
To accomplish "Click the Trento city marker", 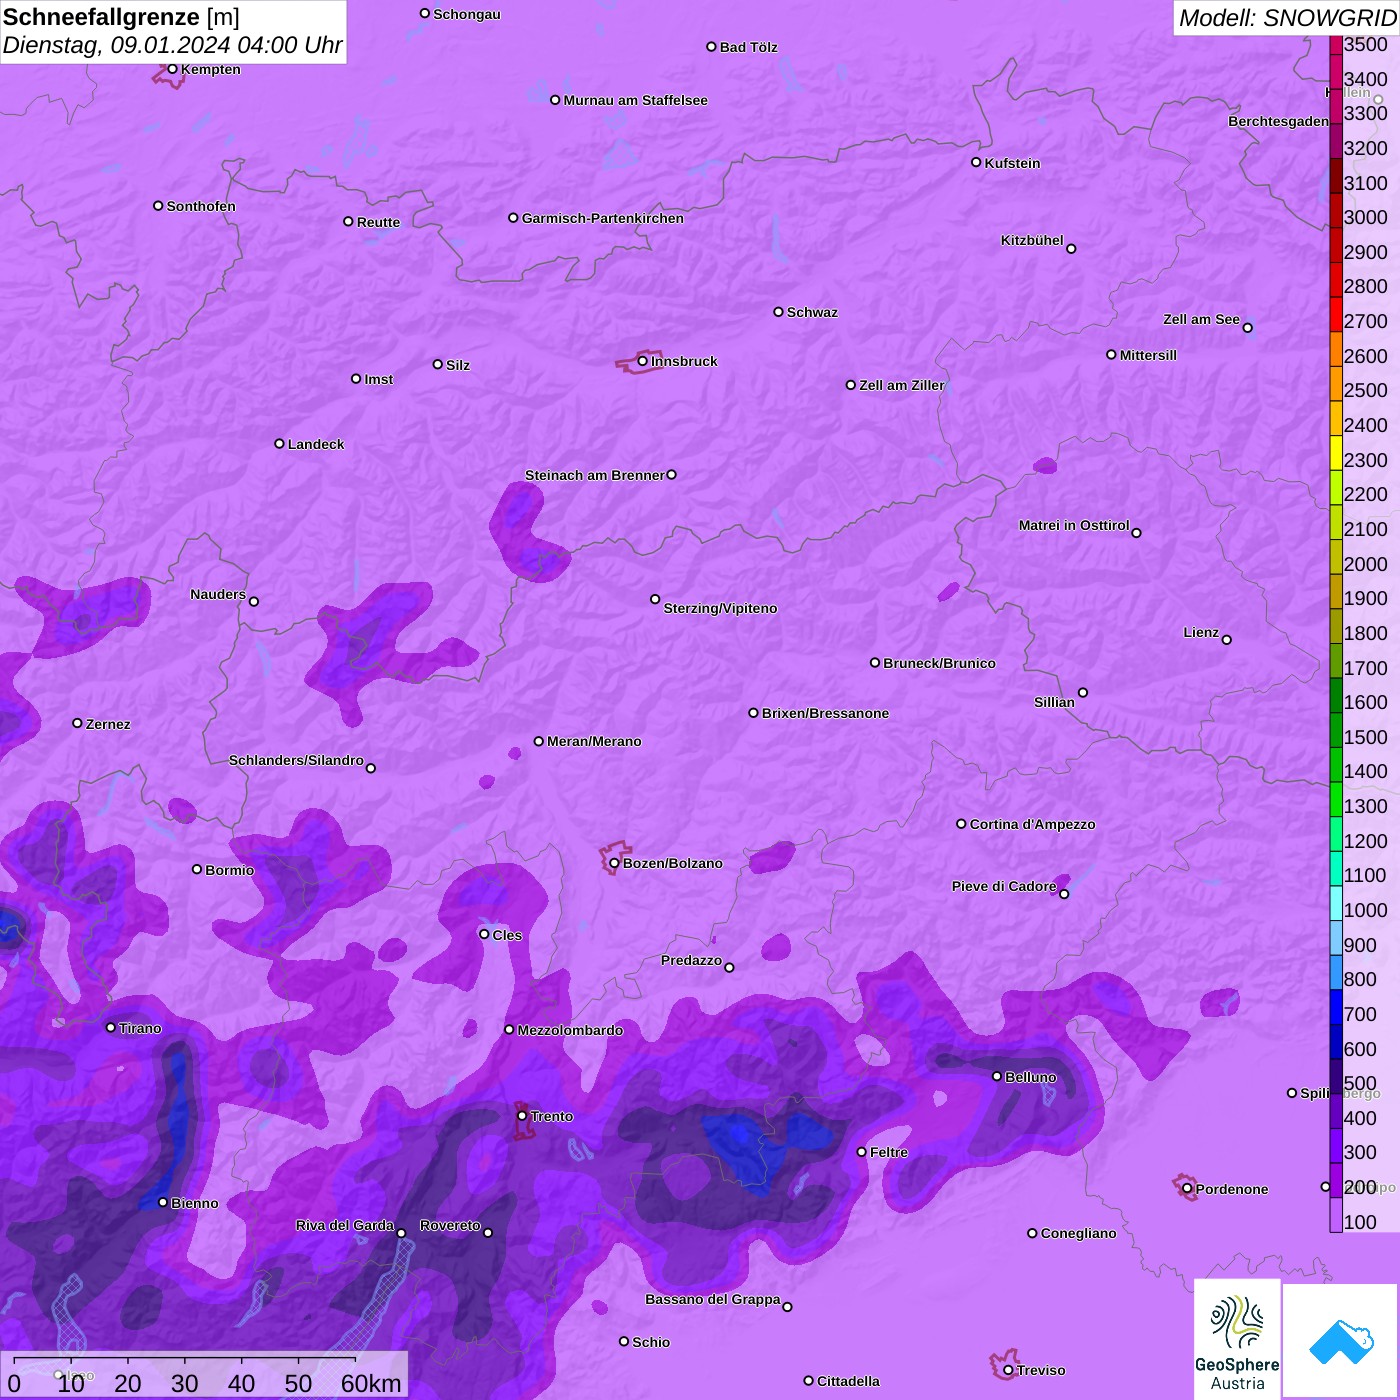I will coord(522,1116).
